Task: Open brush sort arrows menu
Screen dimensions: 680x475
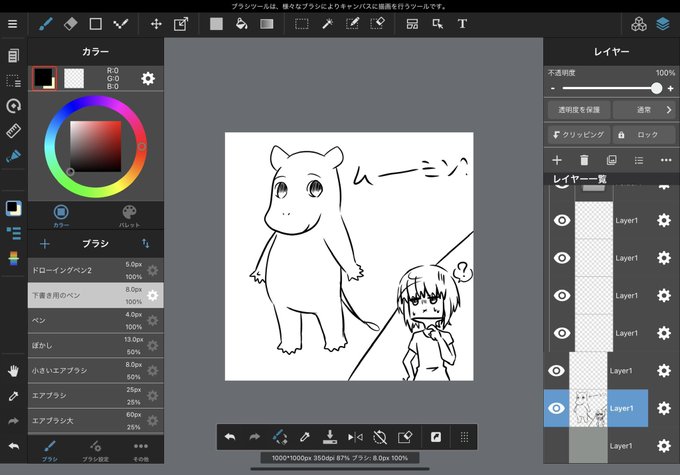Action: (x=146, y=244)
